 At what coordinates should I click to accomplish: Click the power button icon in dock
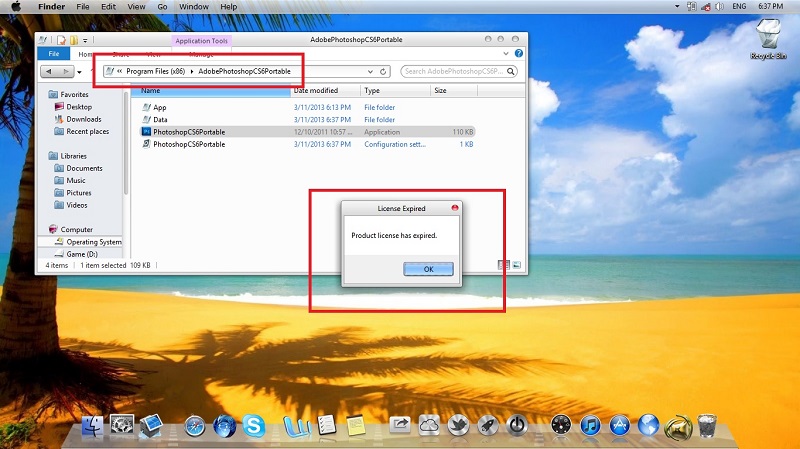(x=517, y=426)
